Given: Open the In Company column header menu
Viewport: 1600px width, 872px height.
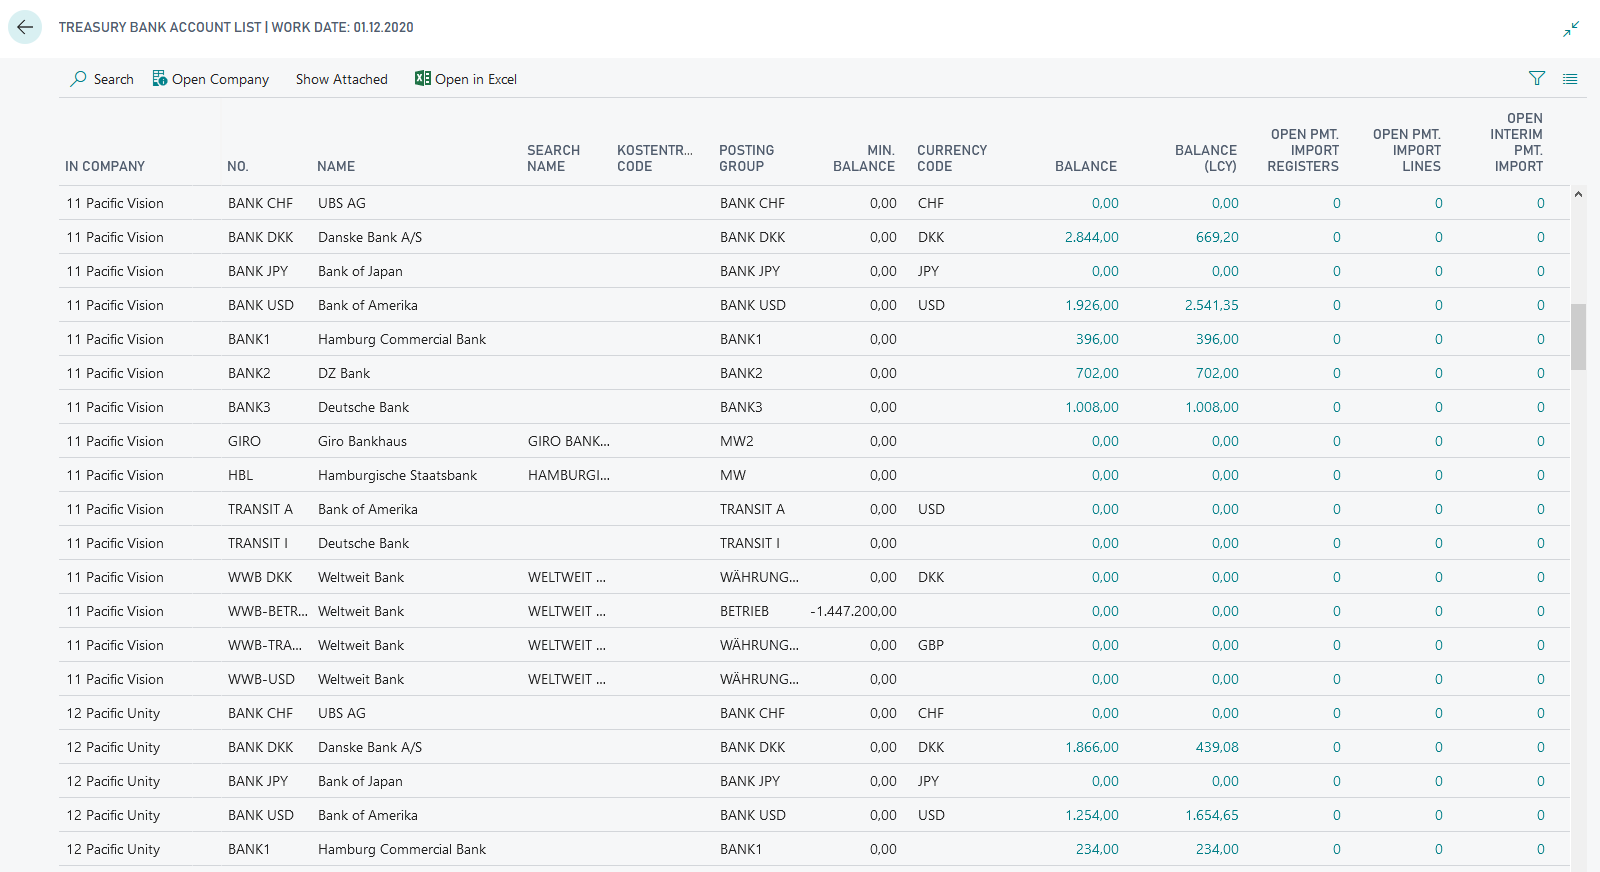Looking at the screenshot, I should tap(105, 166).
